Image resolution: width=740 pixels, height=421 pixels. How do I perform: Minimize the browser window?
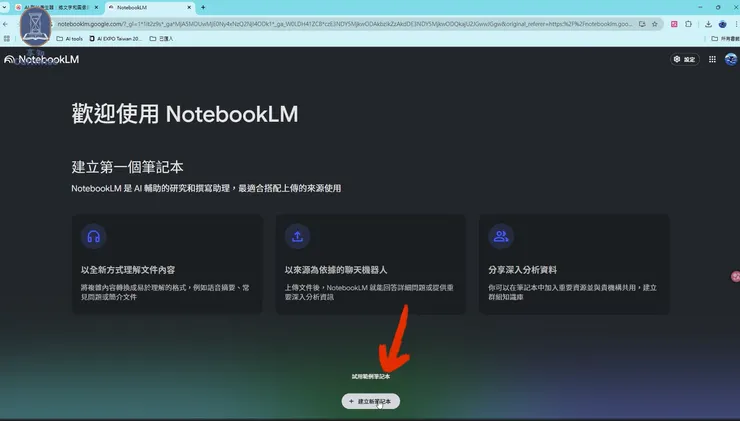700,8
